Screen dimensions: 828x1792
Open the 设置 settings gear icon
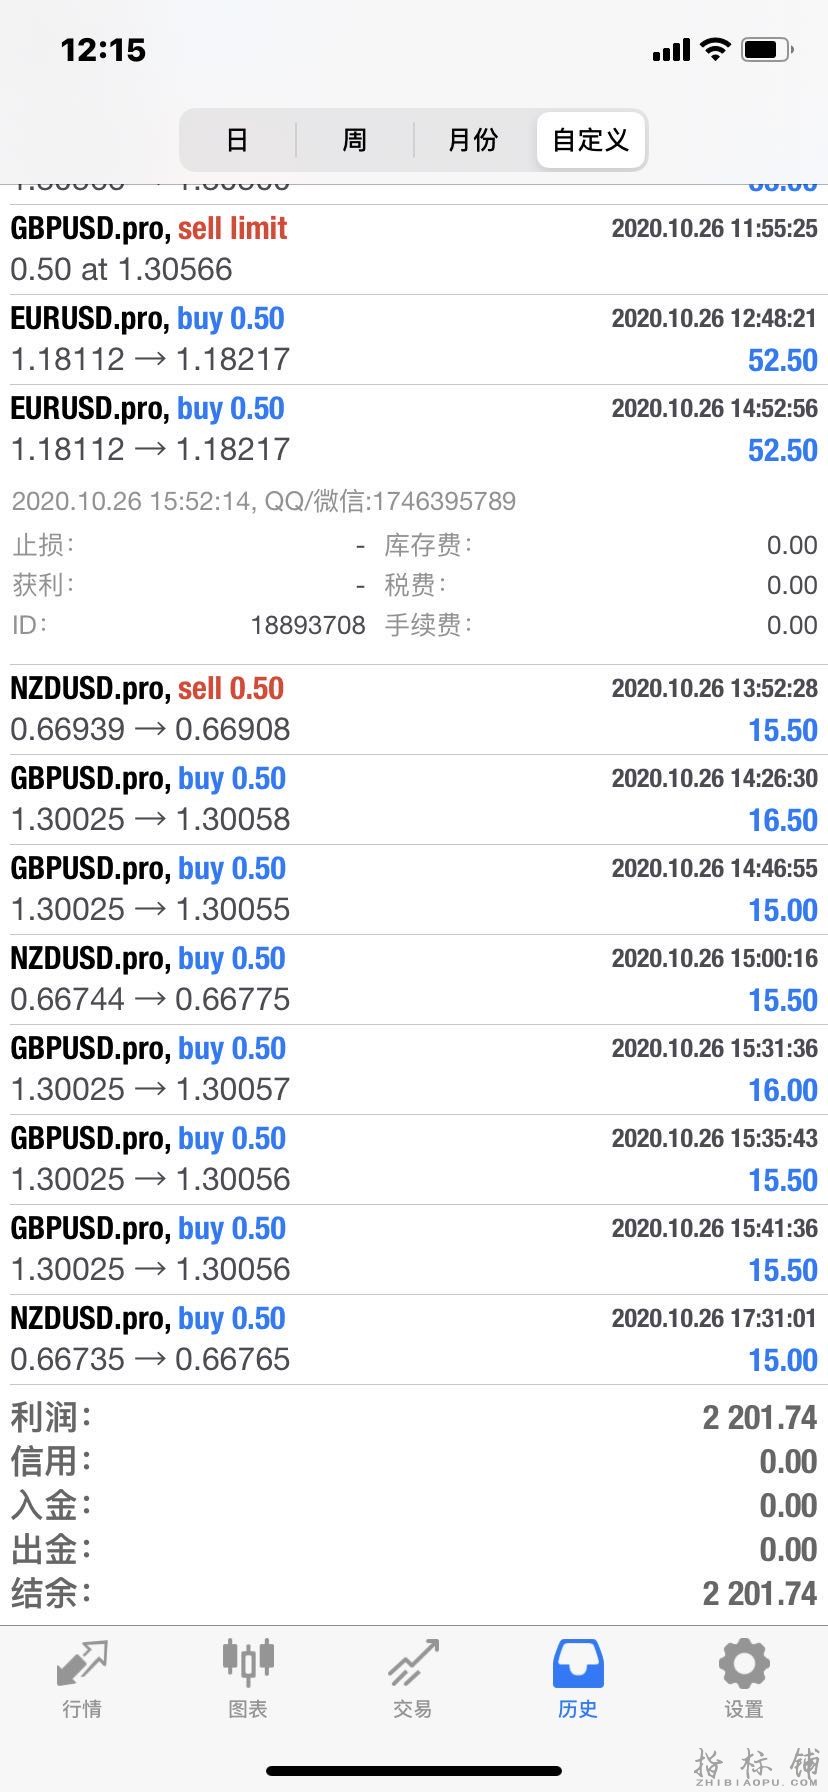743,1664
